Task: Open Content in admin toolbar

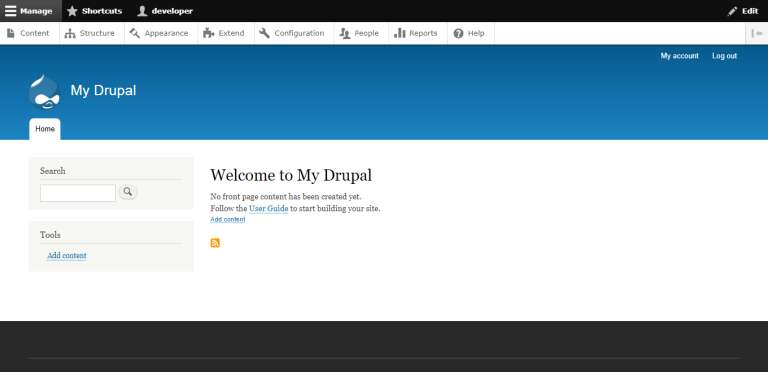Action: pos(28,33)
